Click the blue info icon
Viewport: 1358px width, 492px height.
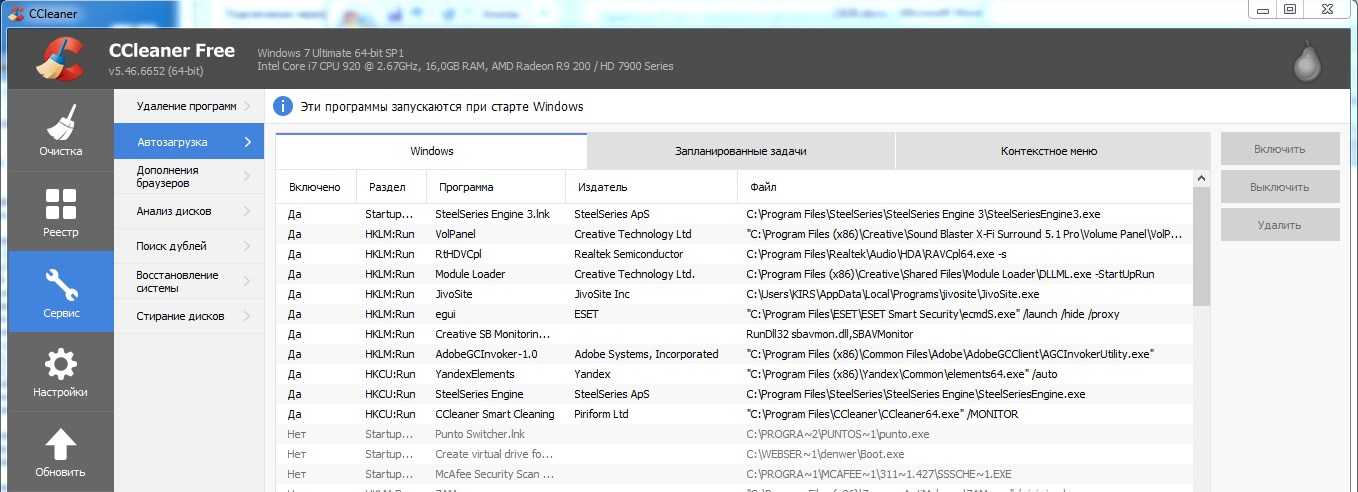tap(283, 106)
